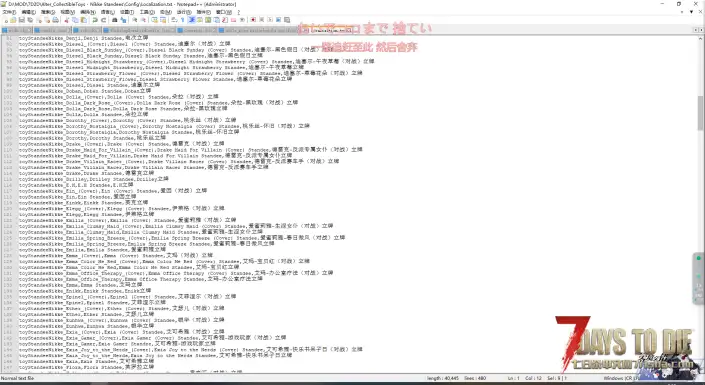Click the Print toolbar icon

pos(55,20)
